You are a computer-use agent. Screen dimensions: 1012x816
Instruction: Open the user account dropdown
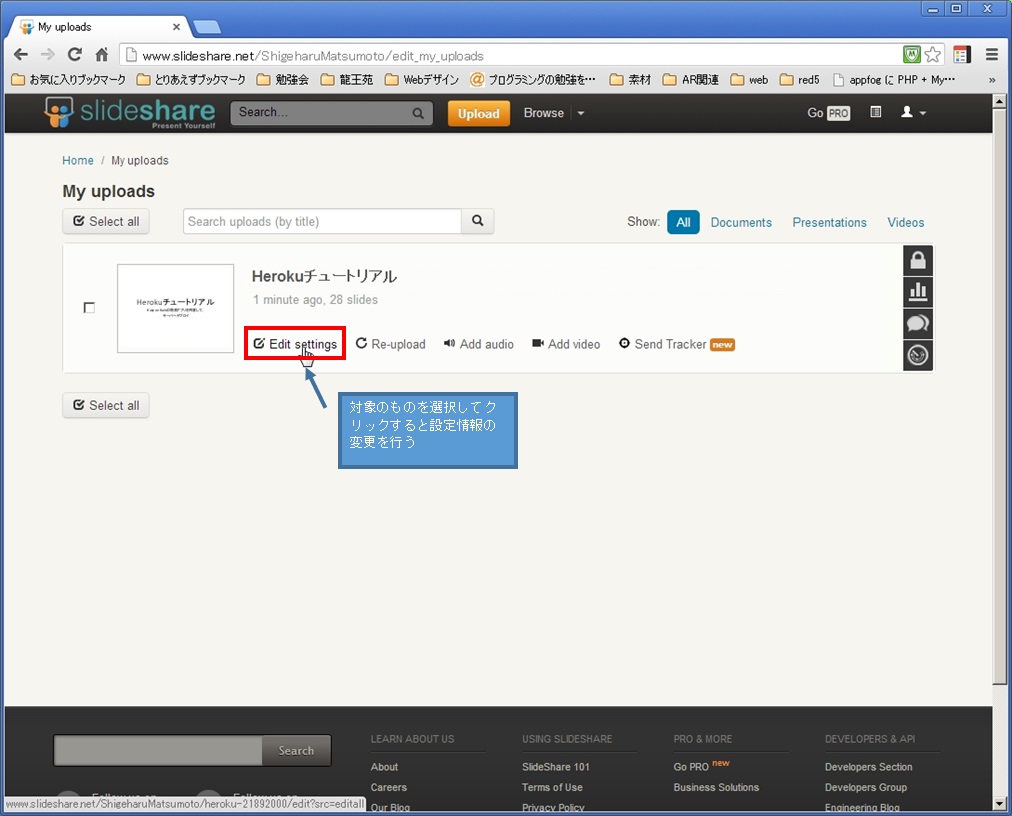pos(913,112)
